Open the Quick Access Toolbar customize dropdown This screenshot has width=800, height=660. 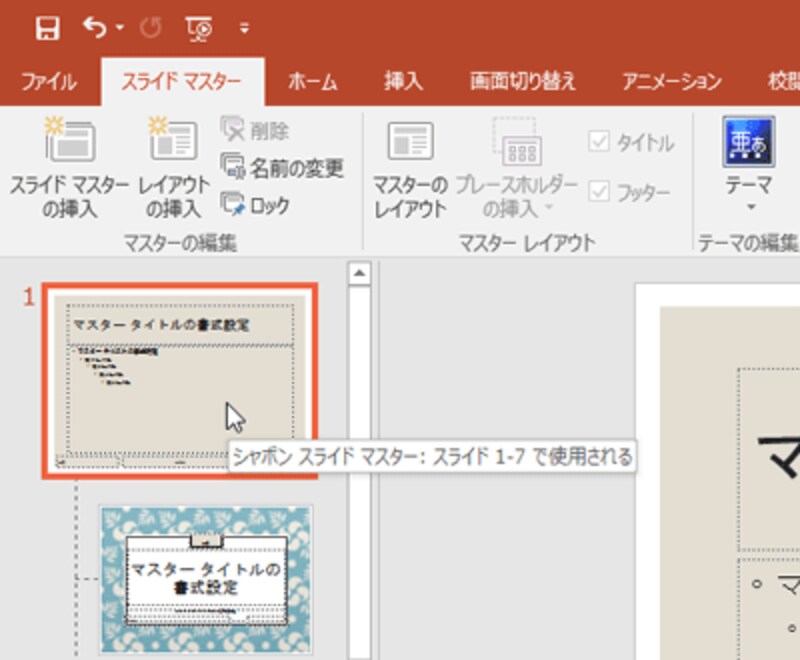(x=243, y=30)
